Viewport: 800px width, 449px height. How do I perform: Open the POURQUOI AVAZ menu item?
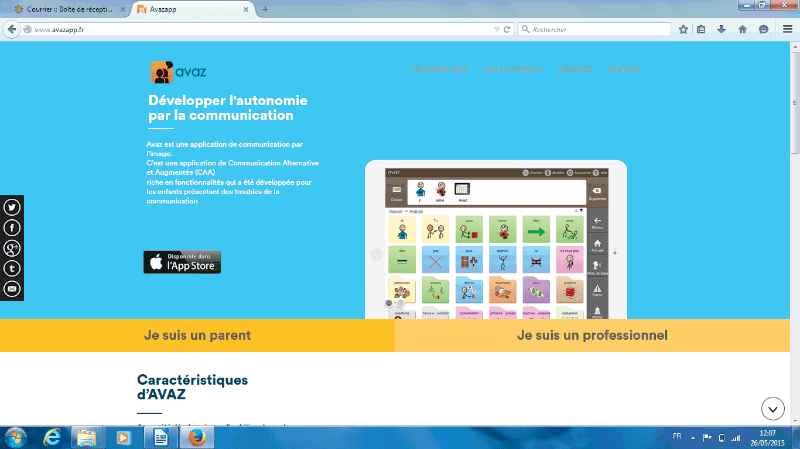click(x=440, y=69)
